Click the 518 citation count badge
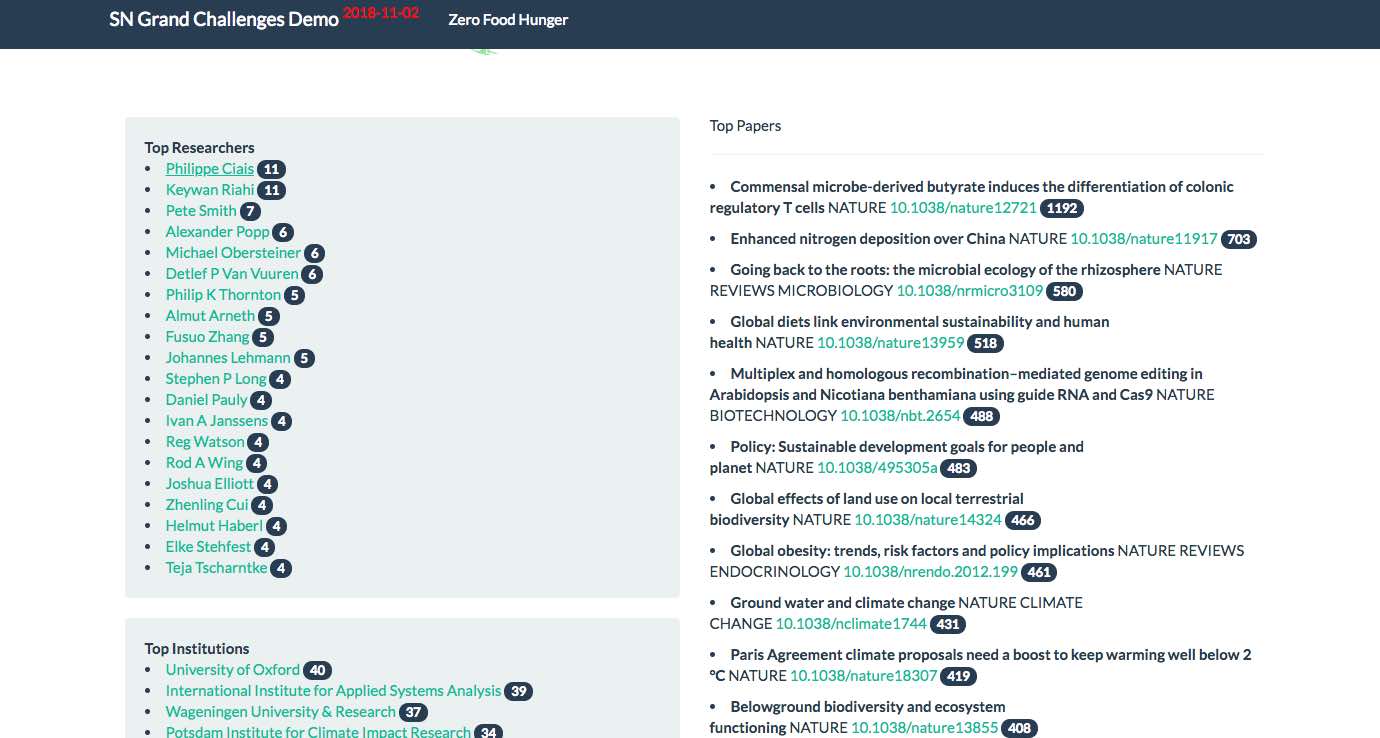Screen dimensions: 1380x738 (985, 343)
